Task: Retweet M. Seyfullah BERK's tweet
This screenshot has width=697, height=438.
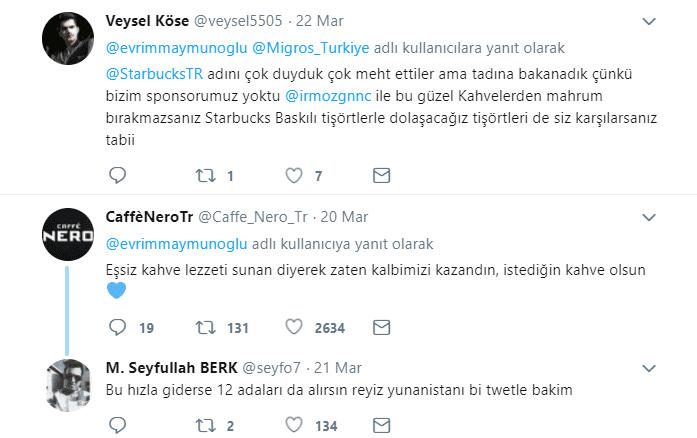Action: click(205, 427)
